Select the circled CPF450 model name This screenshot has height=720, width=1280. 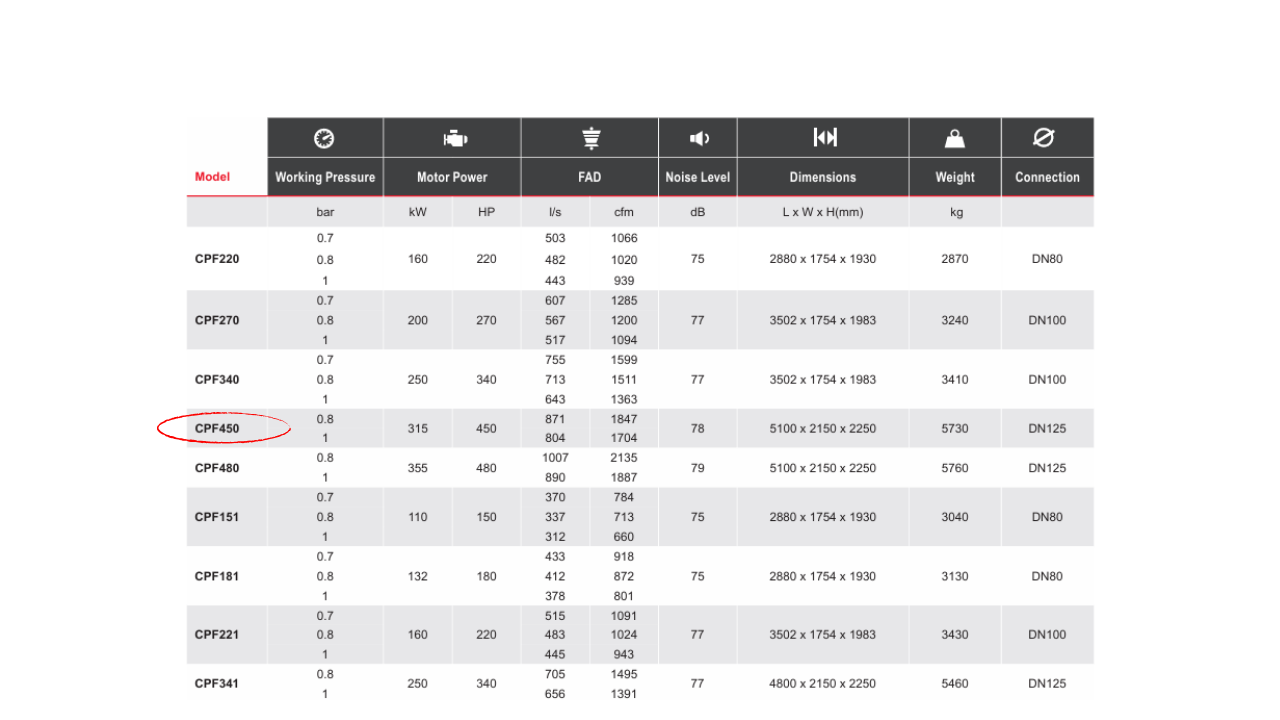[x=217, y=429]
